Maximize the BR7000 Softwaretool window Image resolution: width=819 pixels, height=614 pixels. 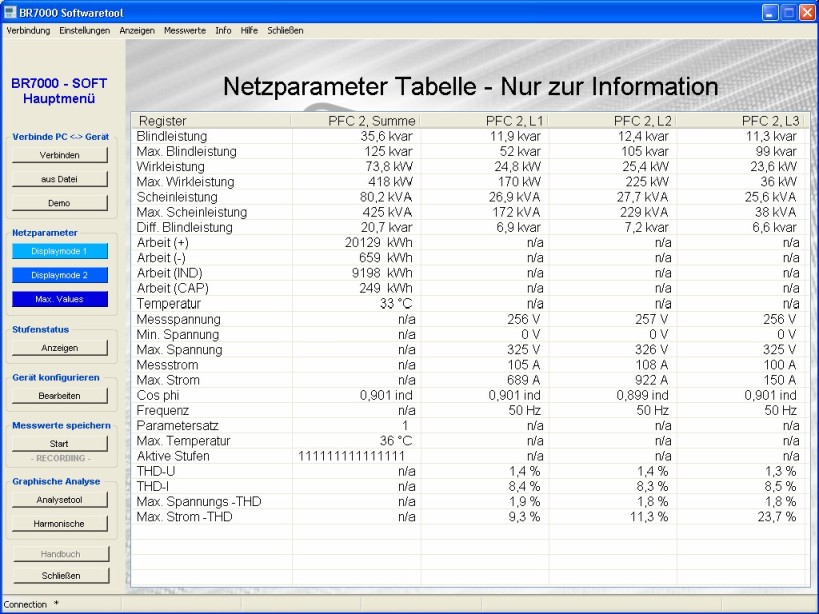pos(789,13)
